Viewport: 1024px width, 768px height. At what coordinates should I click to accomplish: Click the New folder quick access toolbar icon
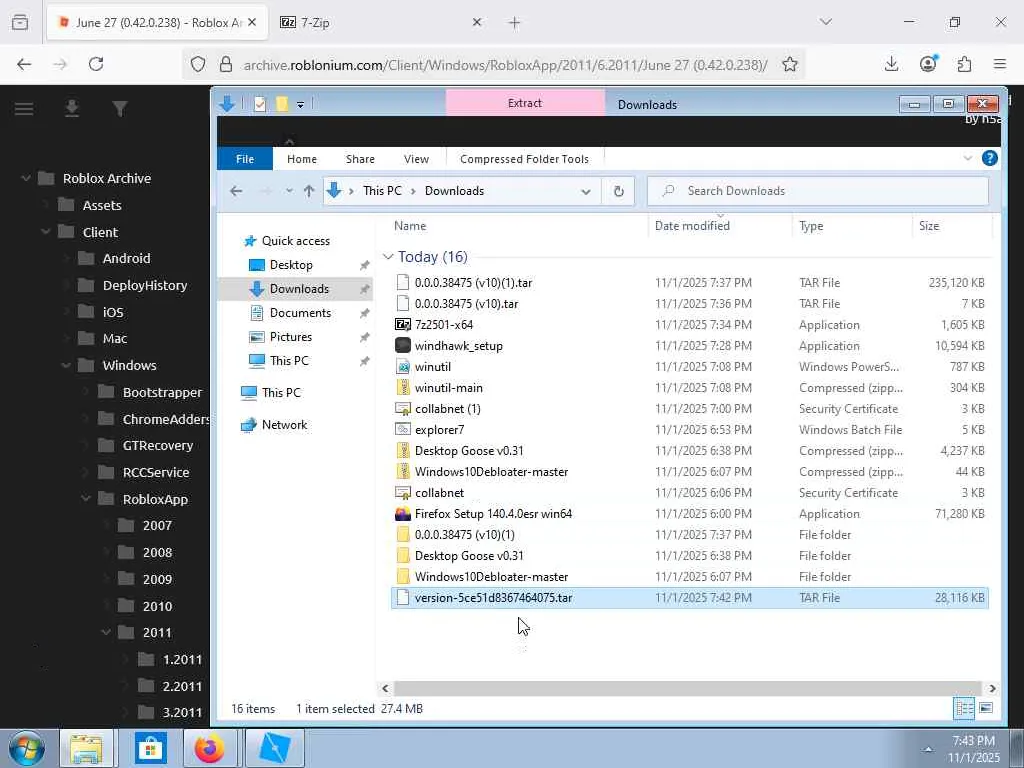[281, 104]
